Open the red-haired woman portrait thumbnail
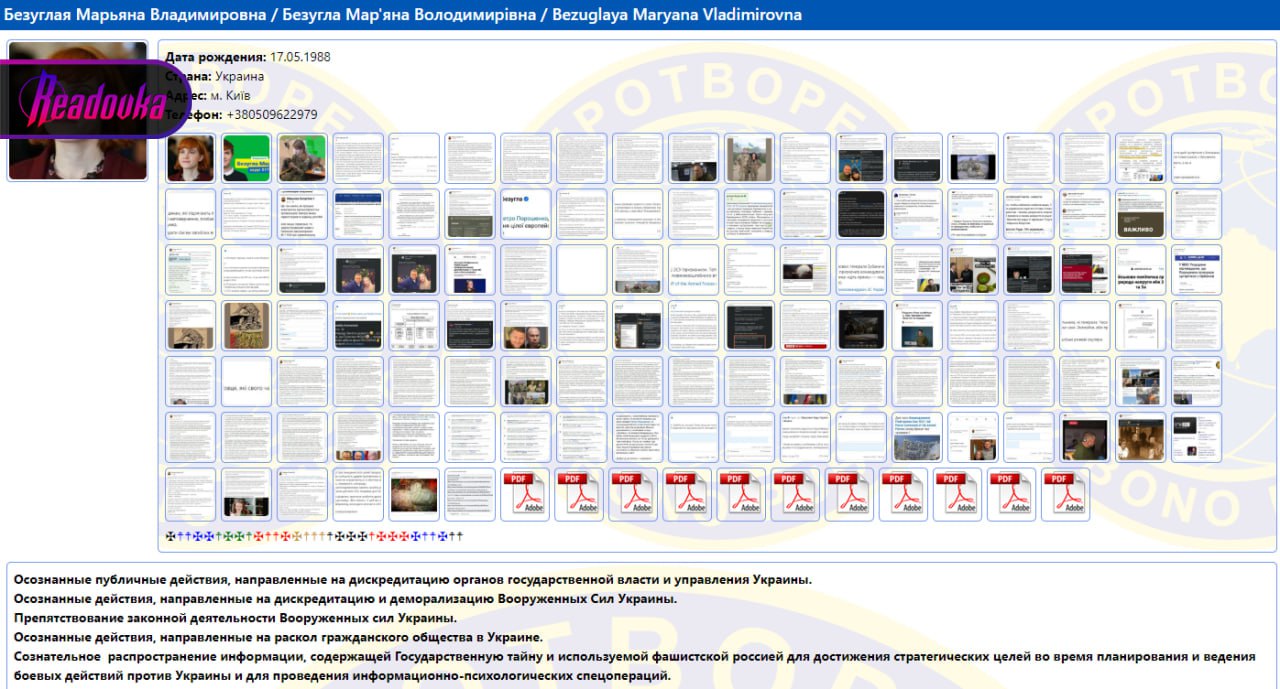Viewport: 1280px width, 689px height. pos(190,158)
